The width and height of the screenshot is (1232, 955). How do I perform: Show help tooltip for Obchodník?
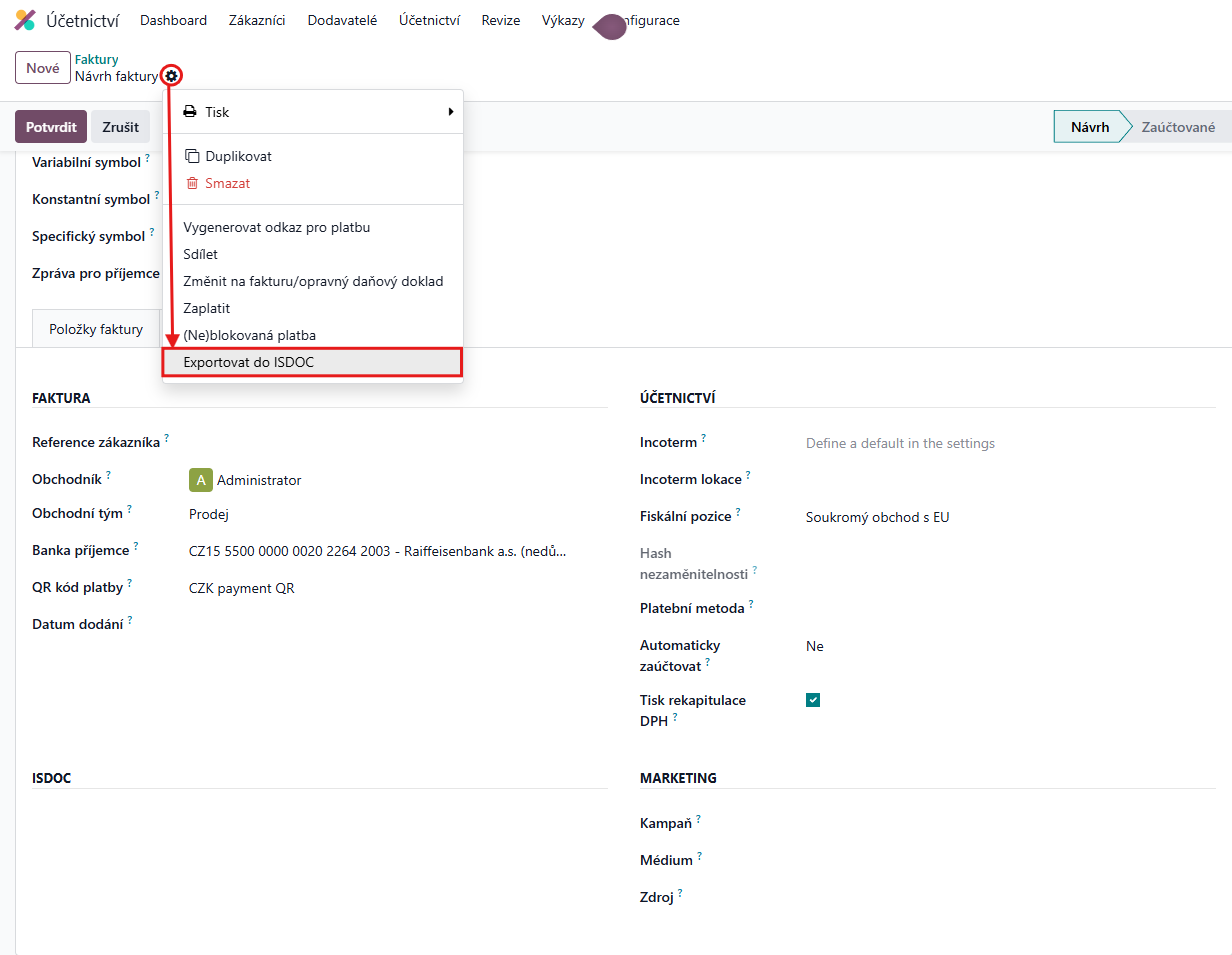click(x=109, y=475)
